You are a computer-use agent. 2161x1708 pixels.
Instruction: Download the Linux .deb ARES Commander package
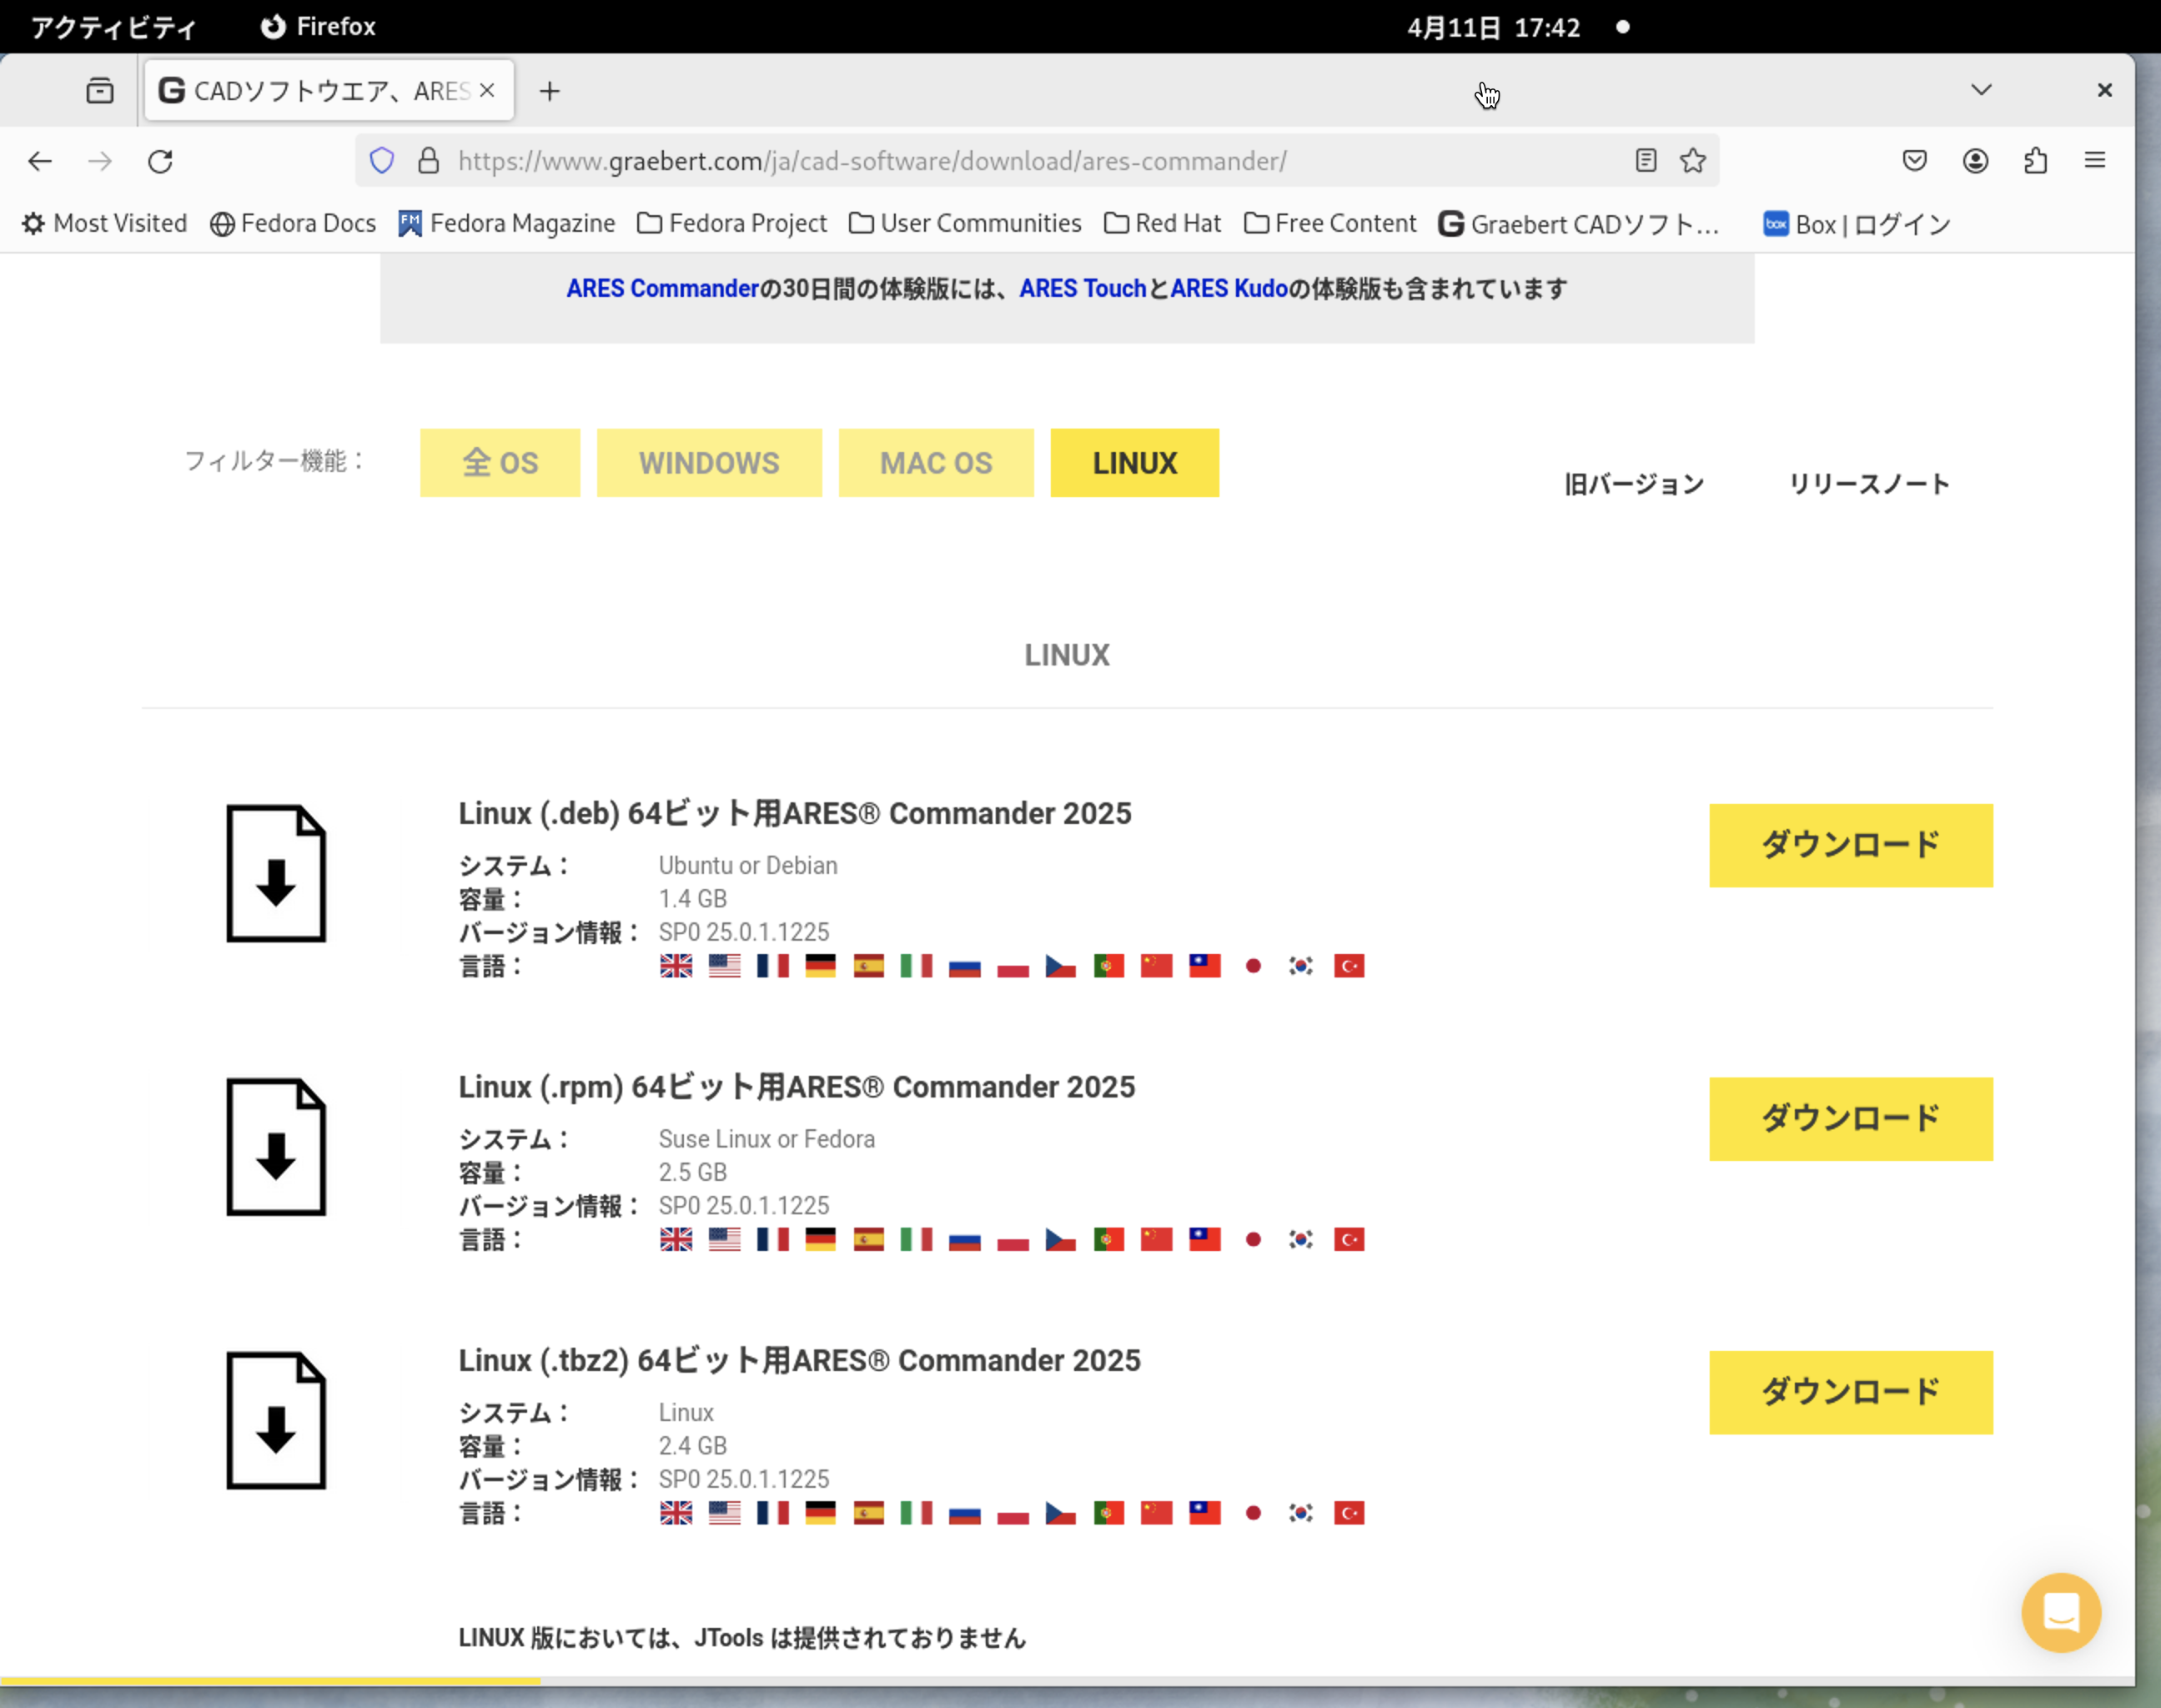(1850, 845)
